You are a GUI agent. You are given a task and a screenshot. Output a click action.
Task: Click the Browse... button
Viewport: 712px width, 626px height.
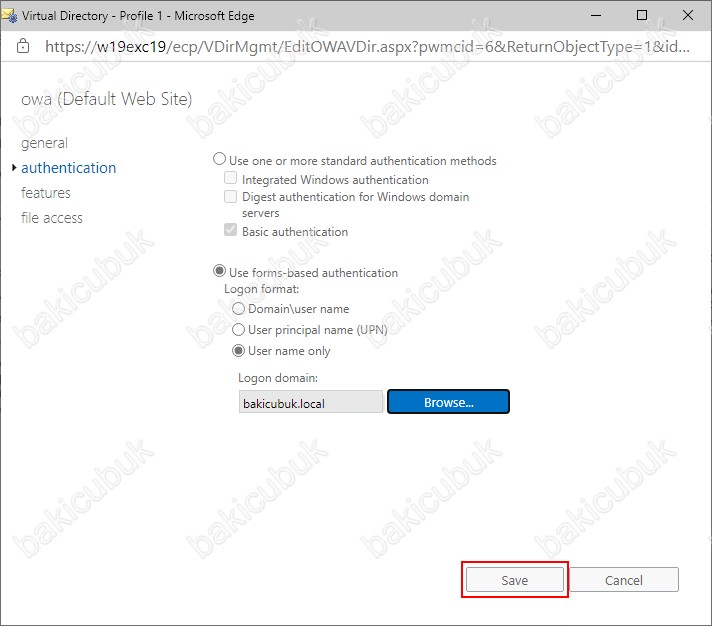point(449,402)
